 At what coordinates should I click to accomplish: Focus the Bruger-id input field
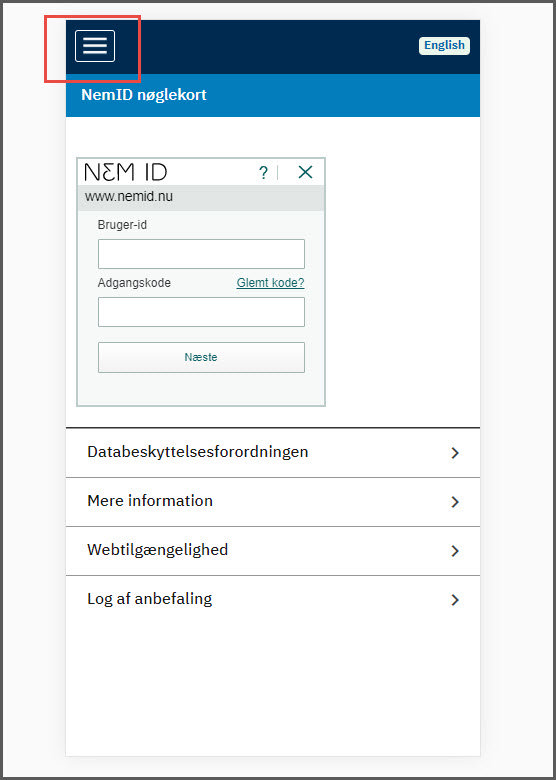point(201,254)
